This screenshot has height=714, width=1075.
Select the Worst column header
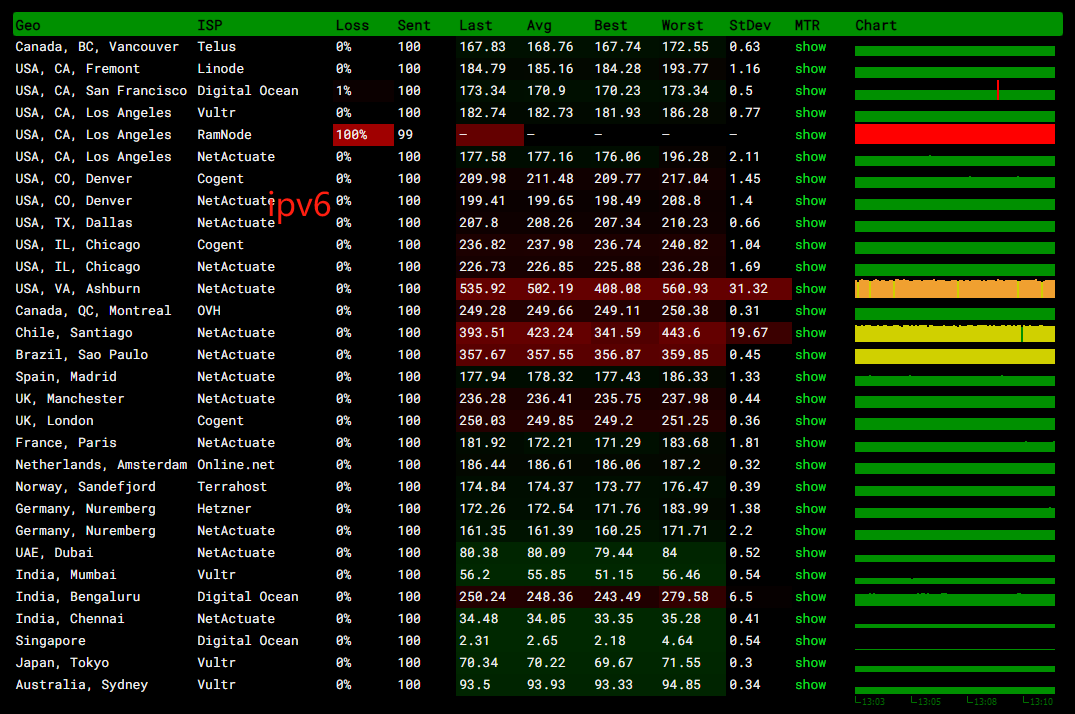[682, 25]
